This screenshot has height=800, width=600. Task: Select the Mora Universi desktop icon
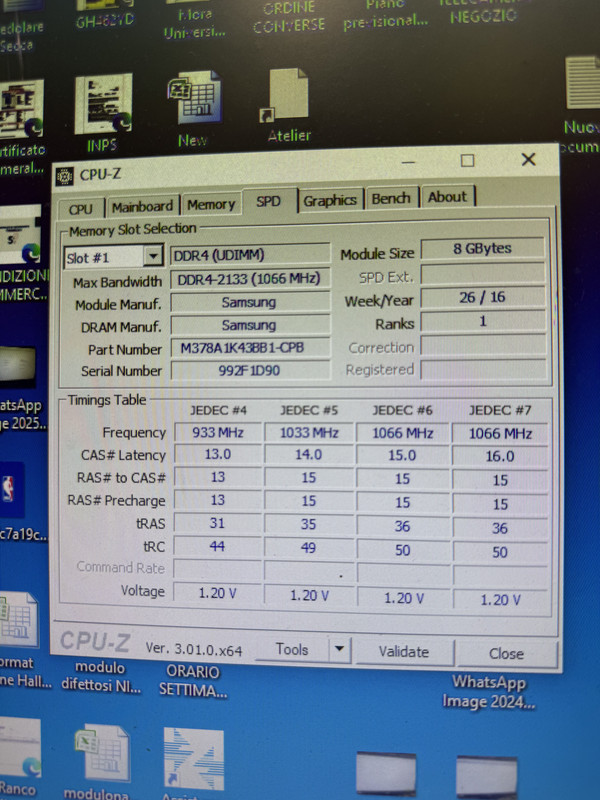coord(194,19)
